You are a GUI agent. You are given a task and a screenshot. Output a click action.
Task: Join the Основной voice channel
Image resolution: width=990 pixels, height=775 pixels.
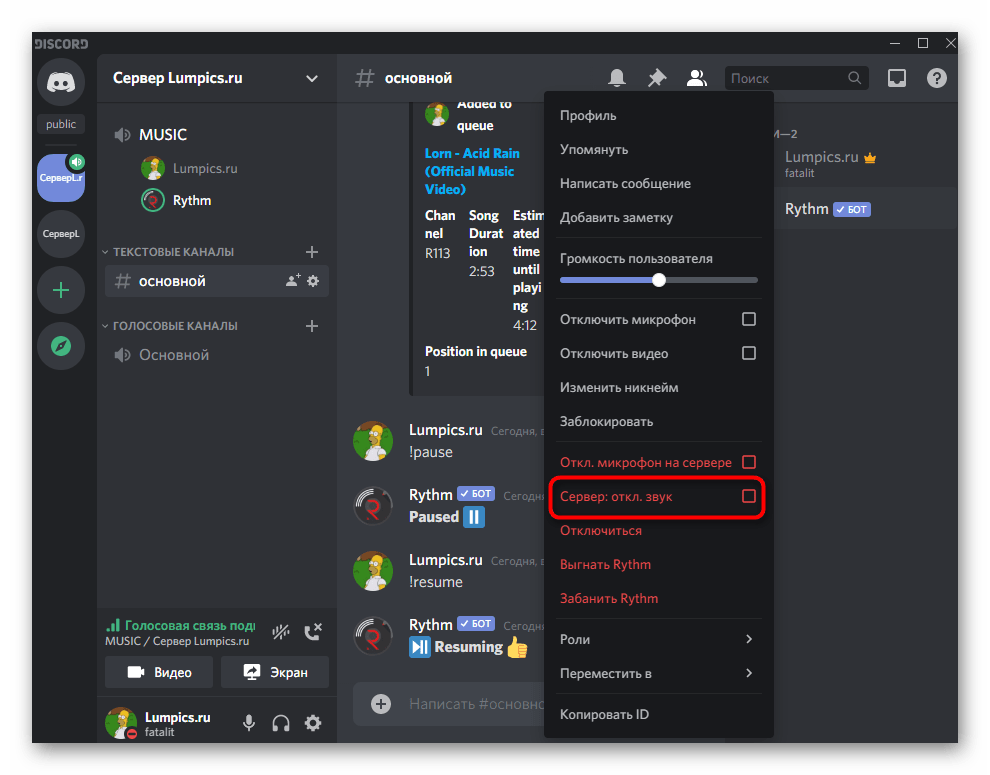pyautogui.click(x=217, y=355)
